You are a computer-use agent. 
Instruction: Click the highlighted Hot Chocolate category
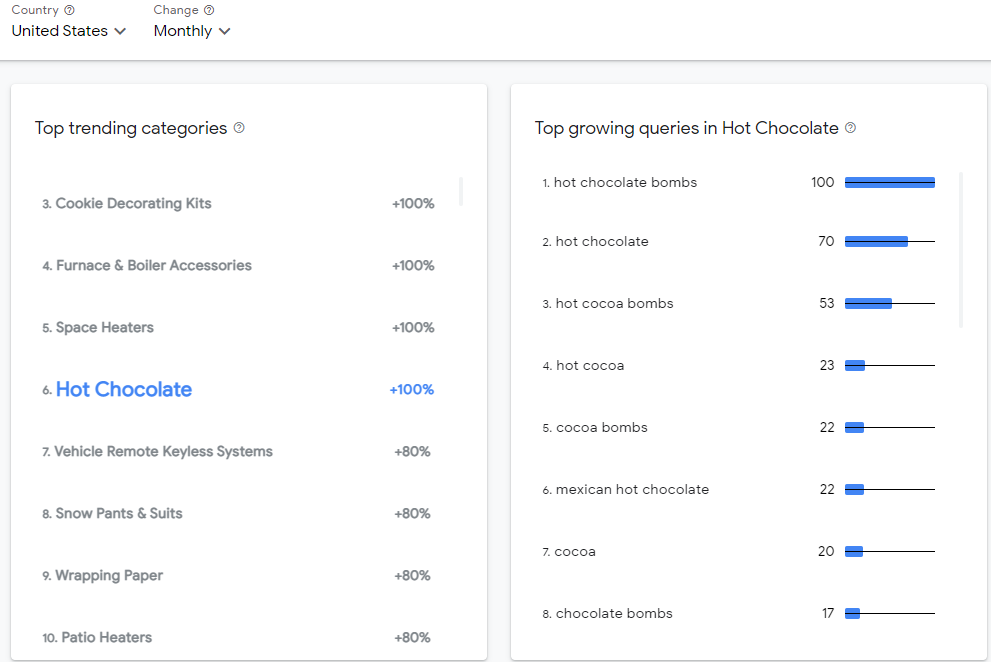coord(124,390)
